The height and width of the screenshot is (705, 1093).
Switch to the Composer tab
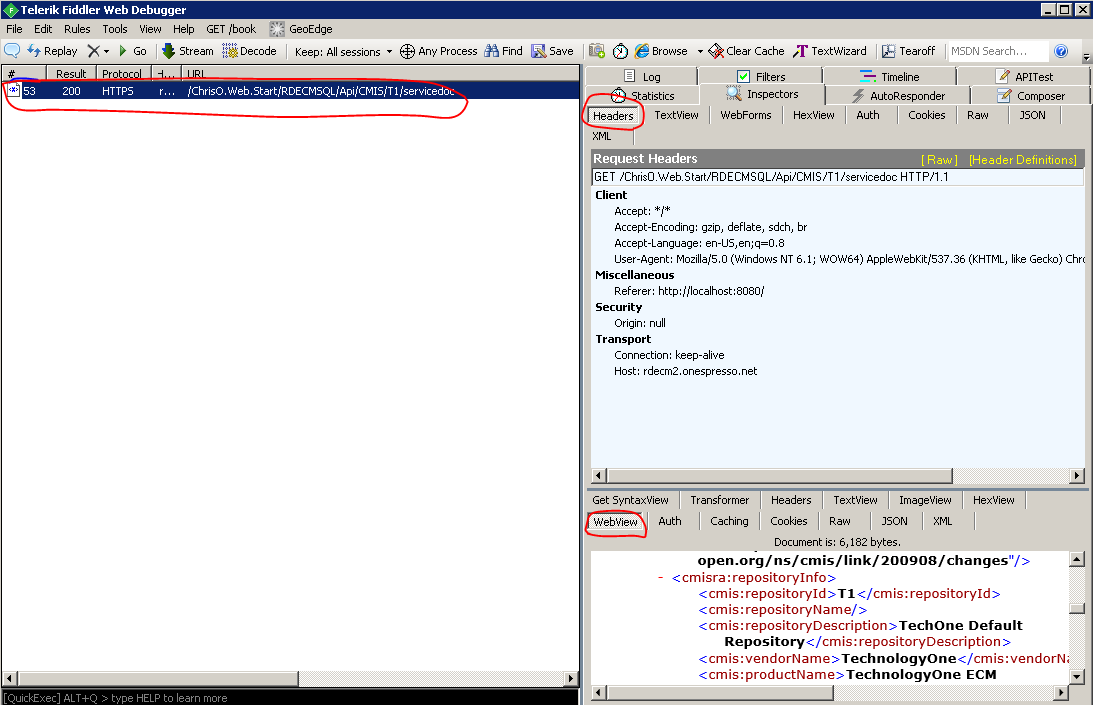click(x=1031, y=96)
